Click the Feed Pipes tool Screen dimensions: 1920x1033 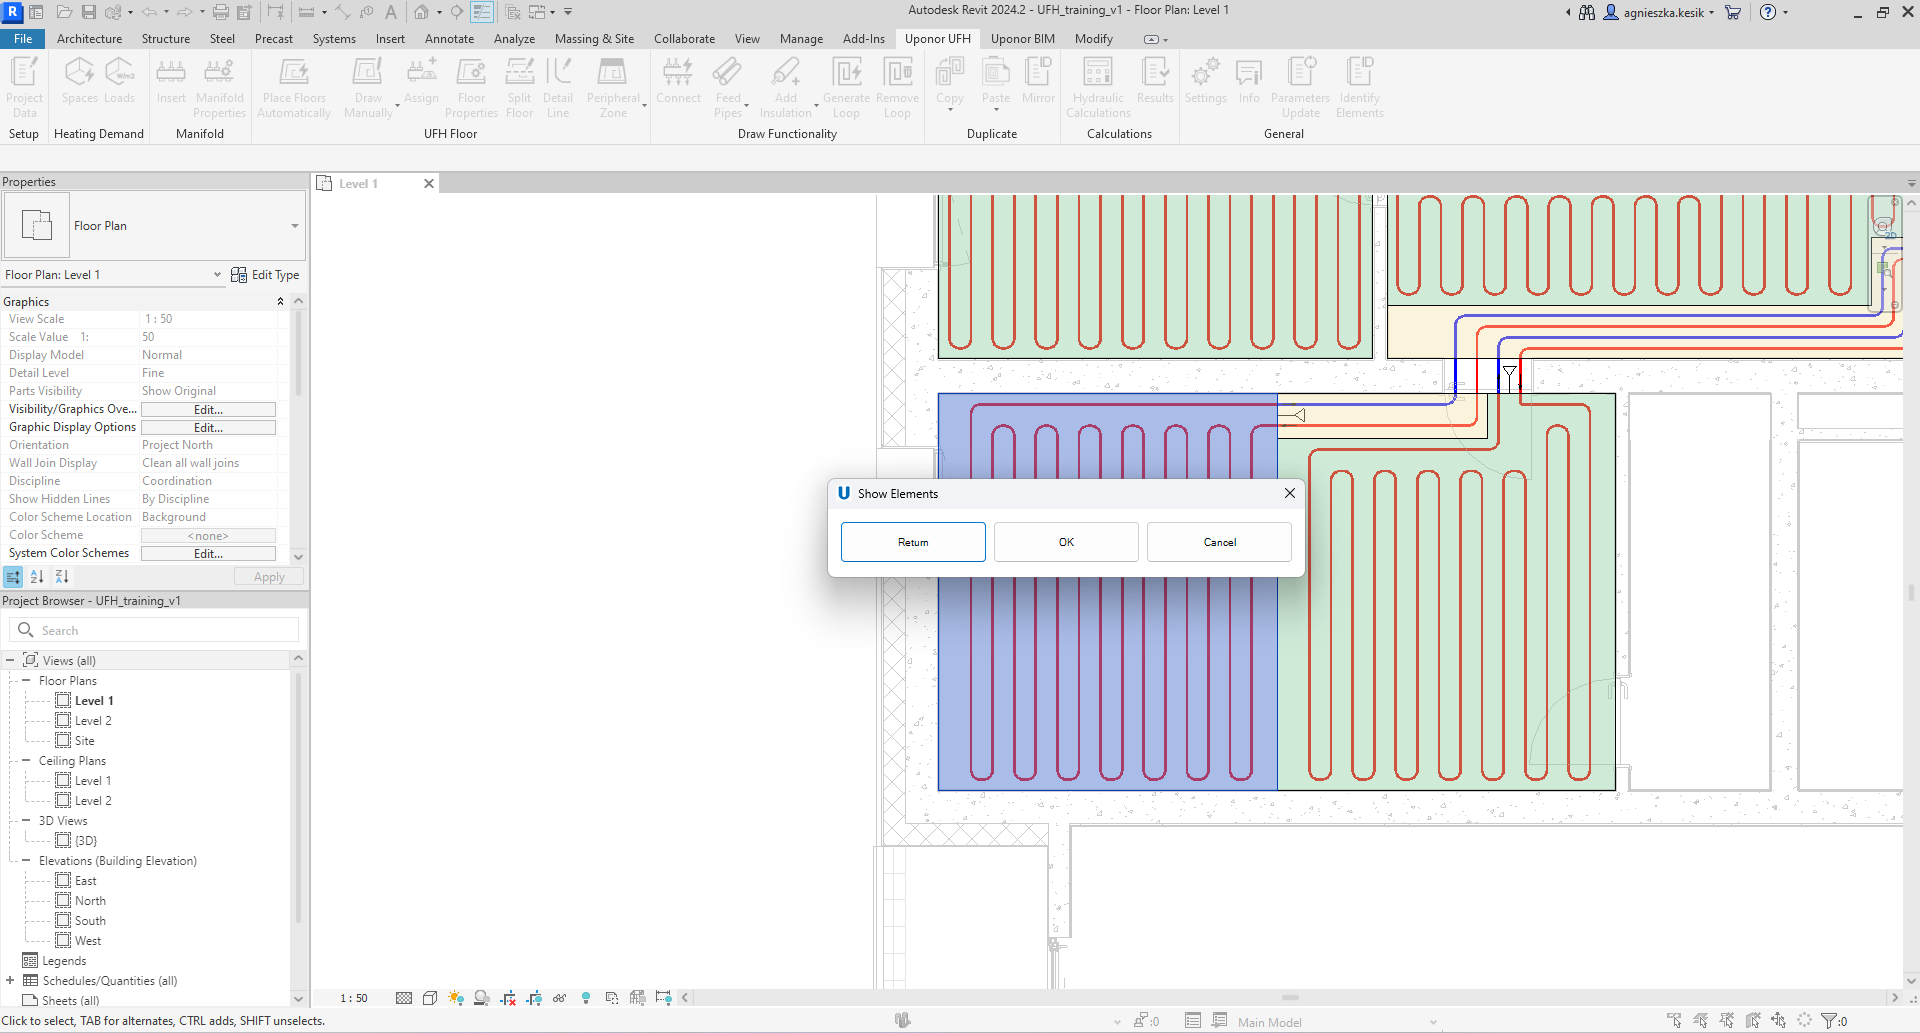(x=728, y=88)
